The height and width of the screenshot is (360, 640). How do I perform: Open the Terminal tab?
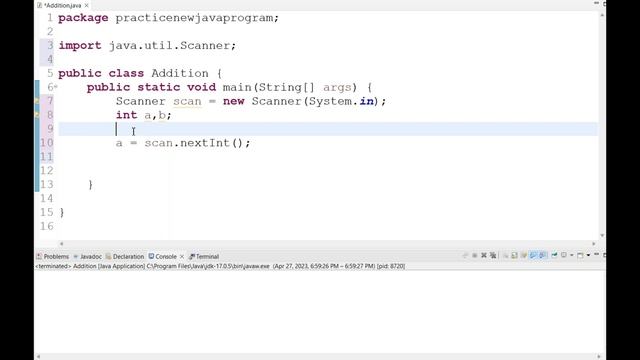204,256
